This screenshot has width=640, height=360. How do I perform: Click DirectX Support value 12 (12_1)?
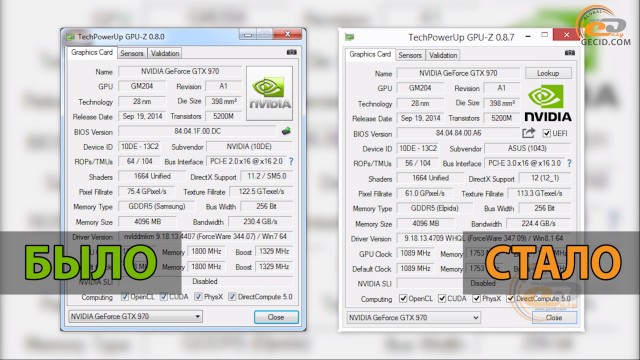click(x=545, y=178)
